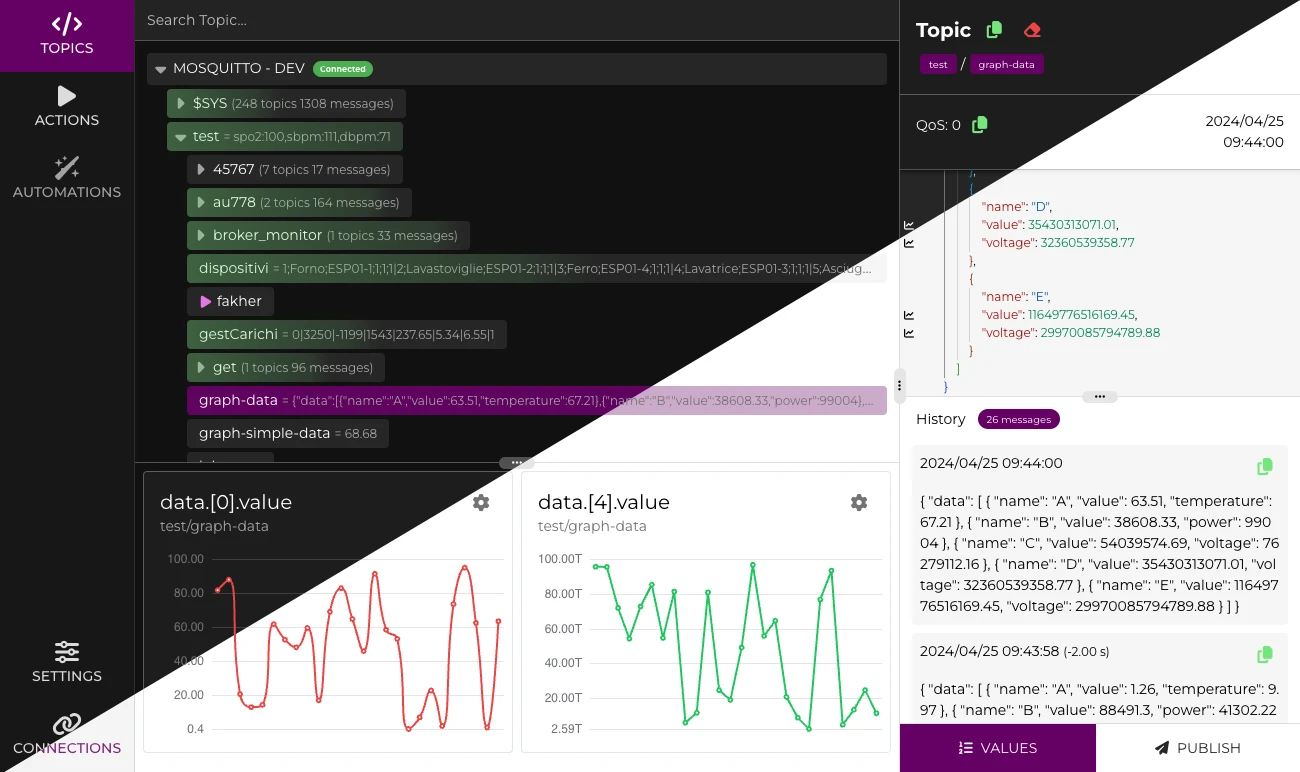Screen dimensions: 1300x772
Task: Click the Search Topic input field
Action: pos(517,20)
